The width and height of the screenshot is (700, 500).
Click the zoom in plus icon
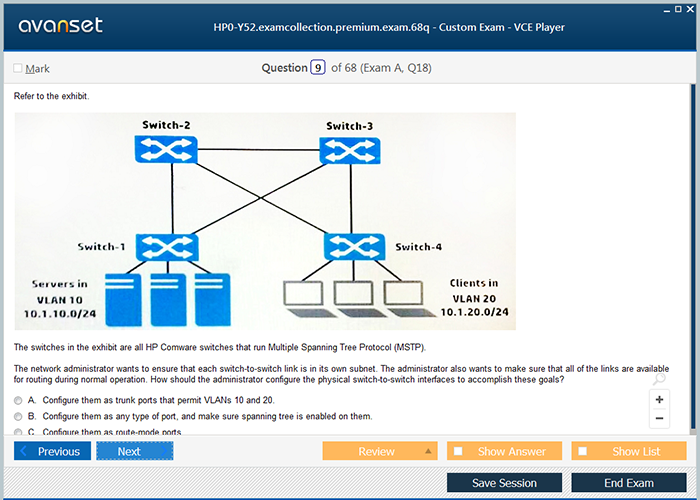[660, 399]
